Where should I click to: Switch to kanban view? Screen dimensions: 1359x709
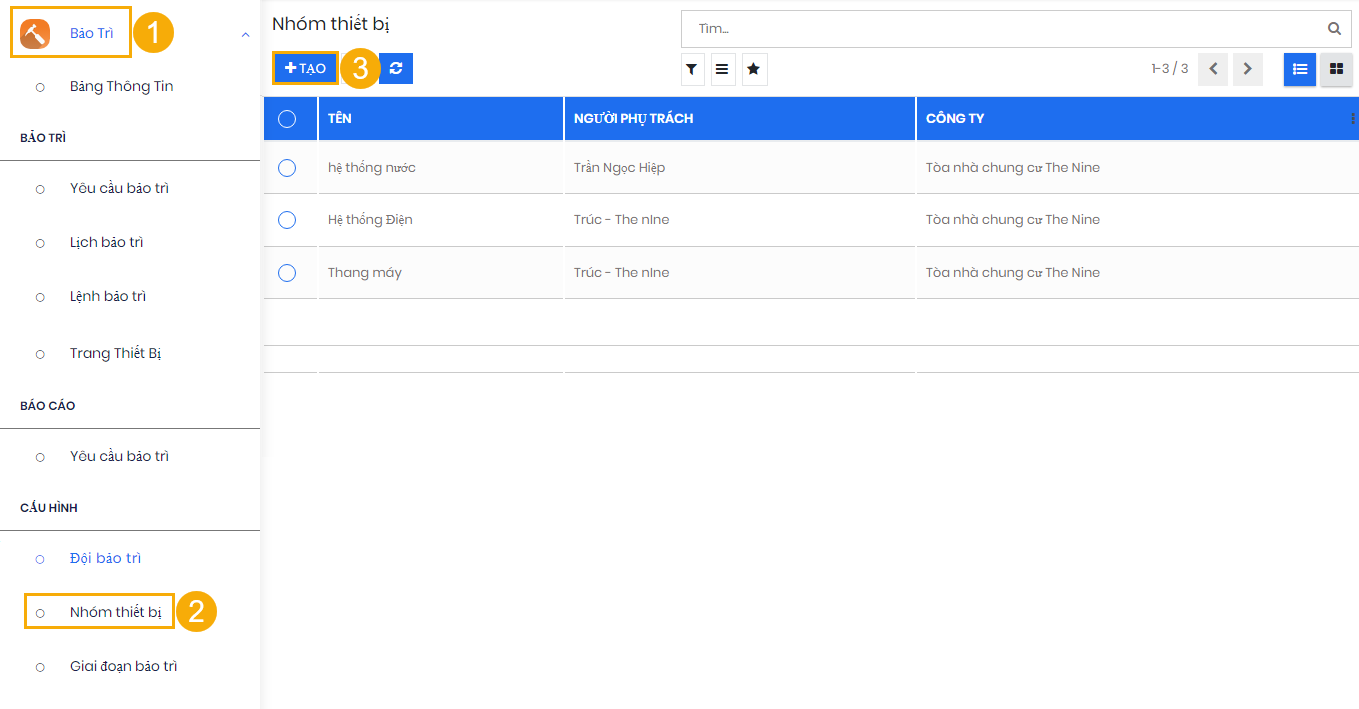pyautogui.click(x=1336, y=69)
